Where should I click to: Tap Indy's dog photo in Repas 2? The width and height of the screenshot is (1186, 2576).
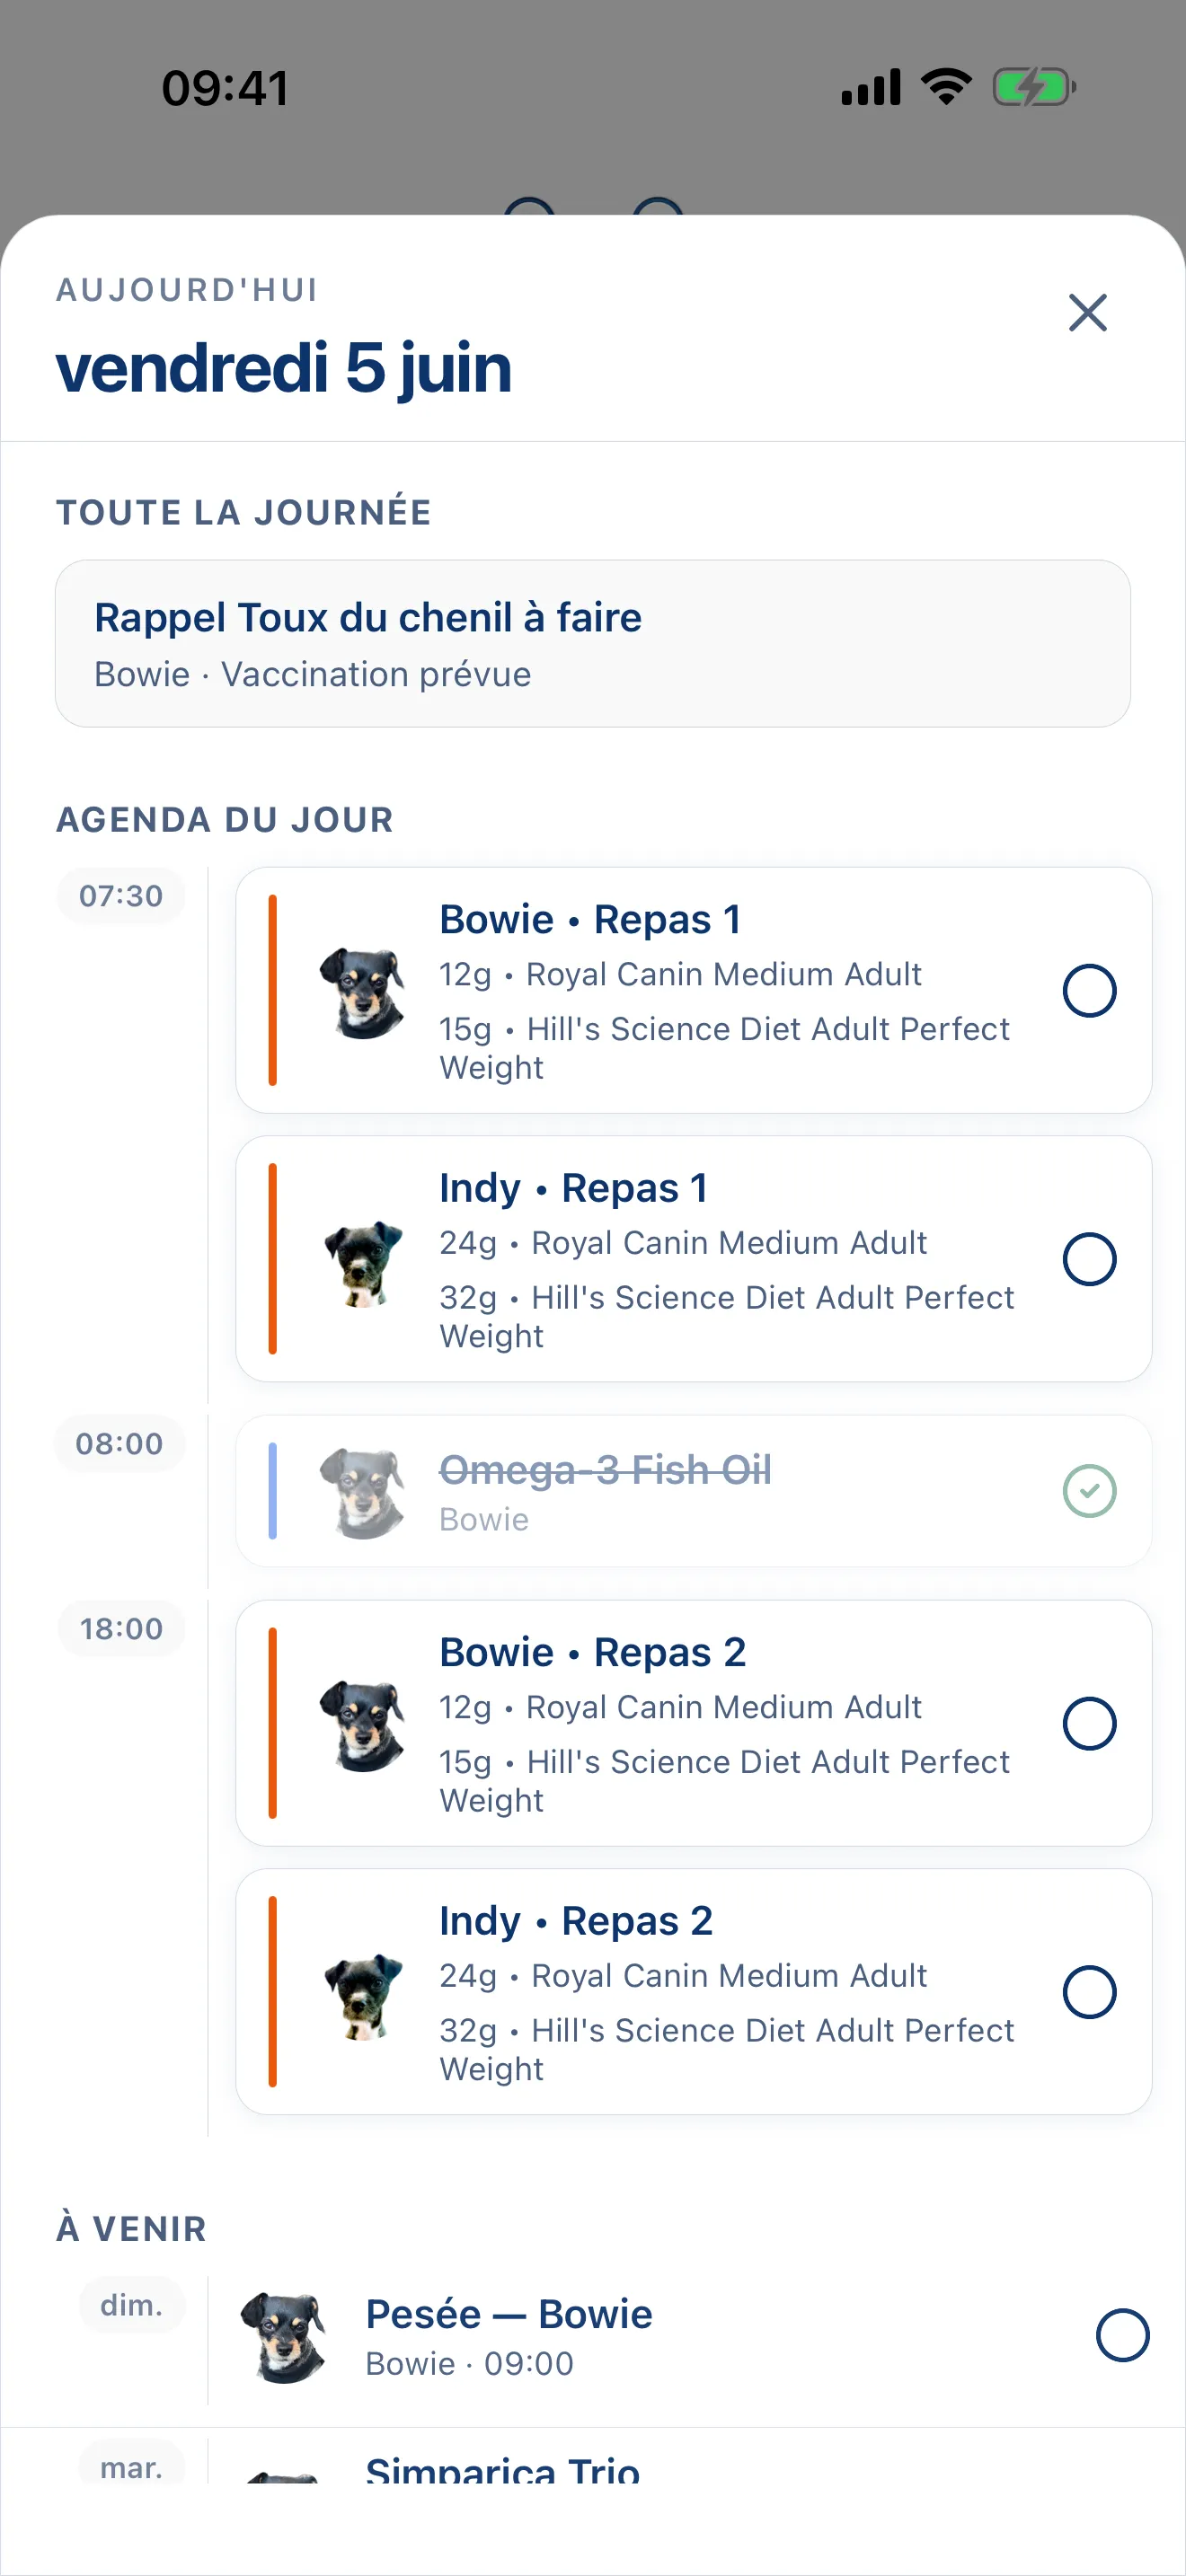click(x=362, y=1995)
